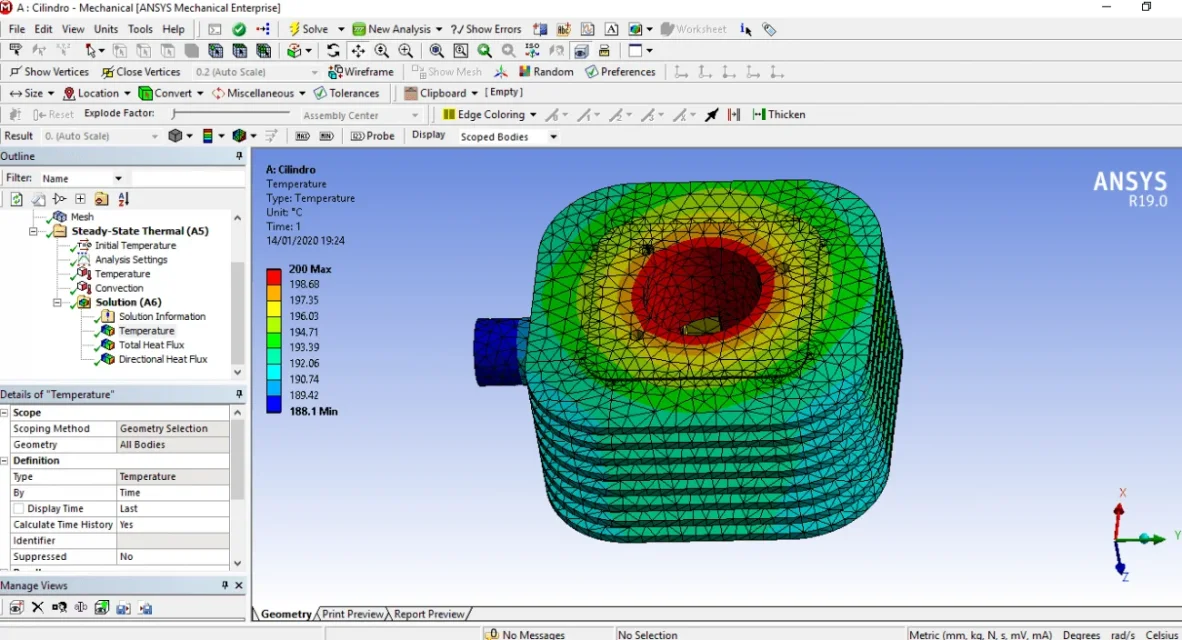
Task: Open the Clipboard dropdown
Action: [x=441, y=93]
